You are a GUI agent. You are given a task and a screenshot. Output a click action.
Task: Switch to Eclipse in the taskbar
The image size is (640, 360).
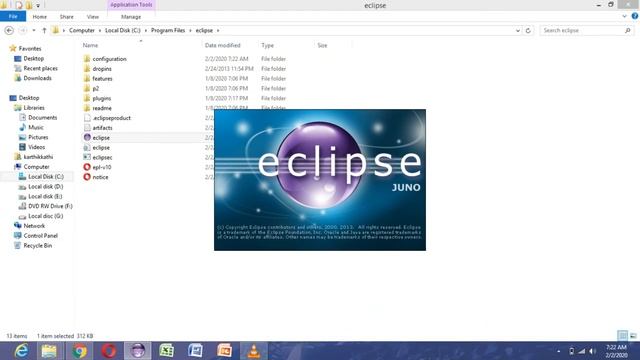pos(138,351)
